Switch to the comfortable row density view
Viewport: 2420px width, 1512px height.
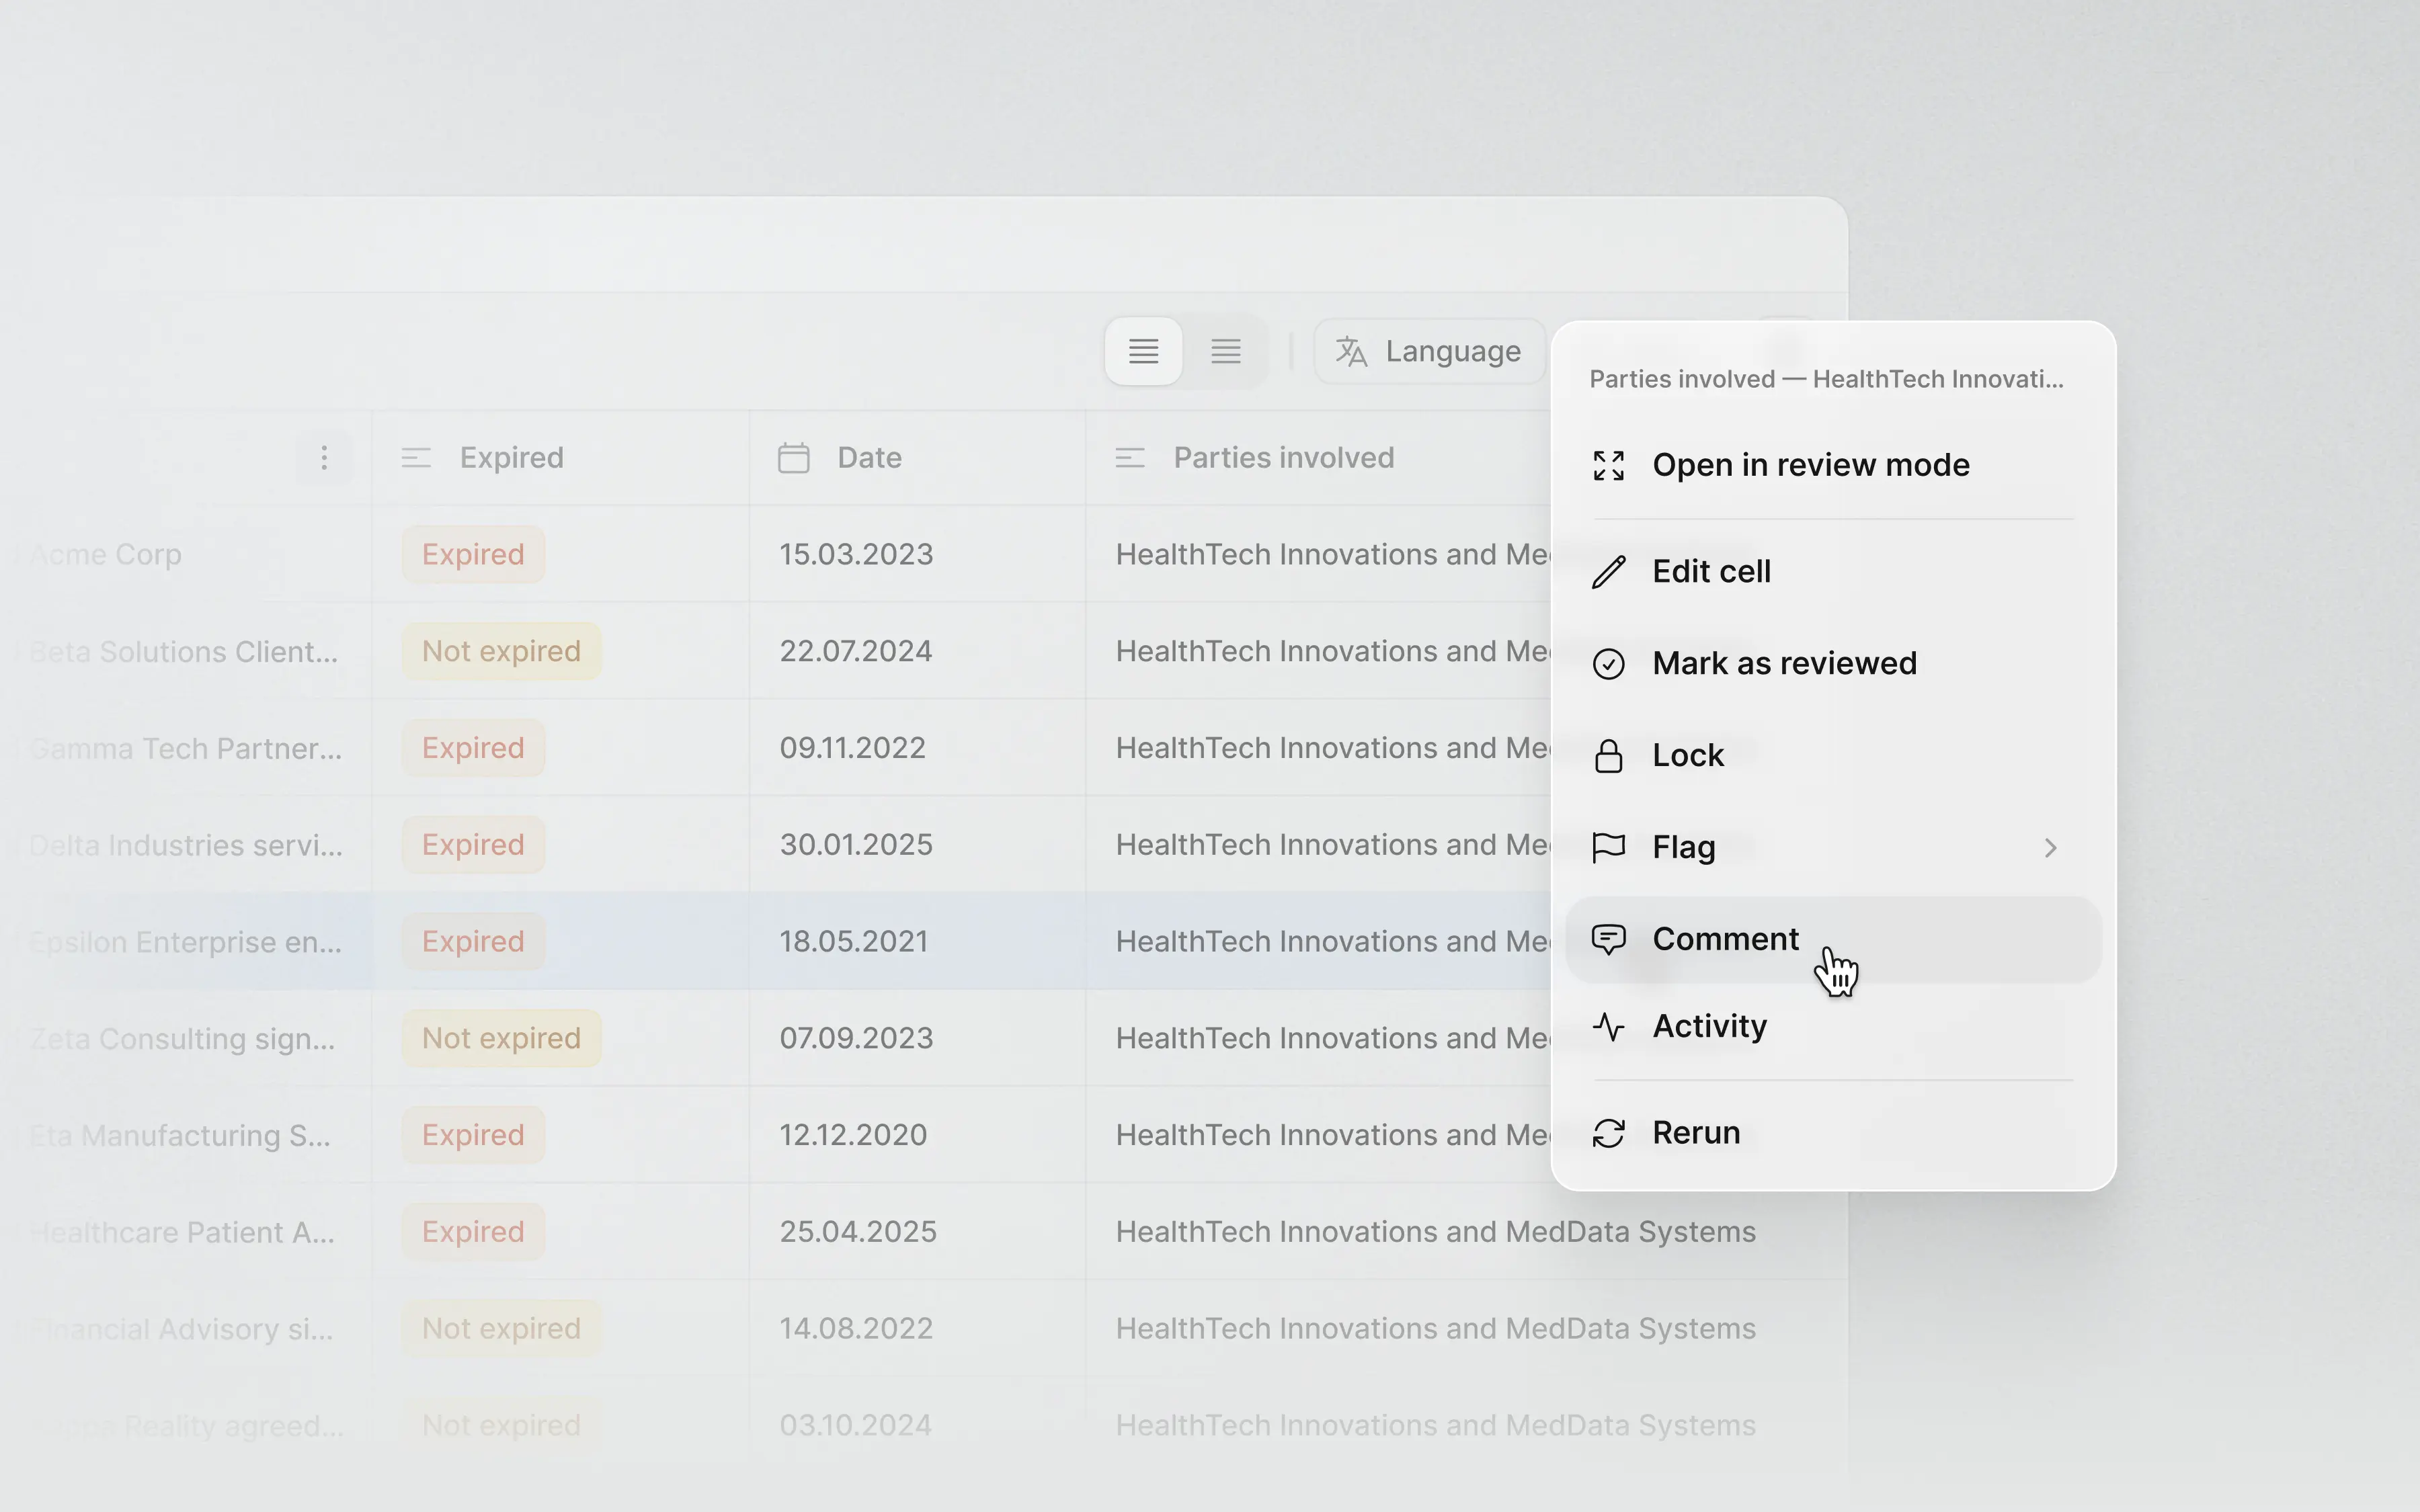pos(1143,352)
